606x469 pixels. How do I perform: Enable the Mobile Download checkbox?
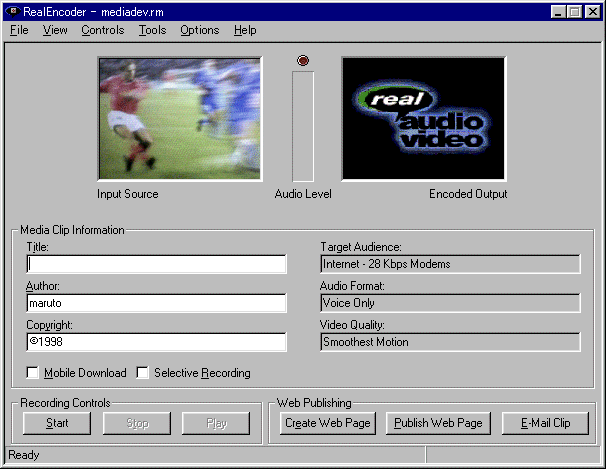tap(32, 373)
